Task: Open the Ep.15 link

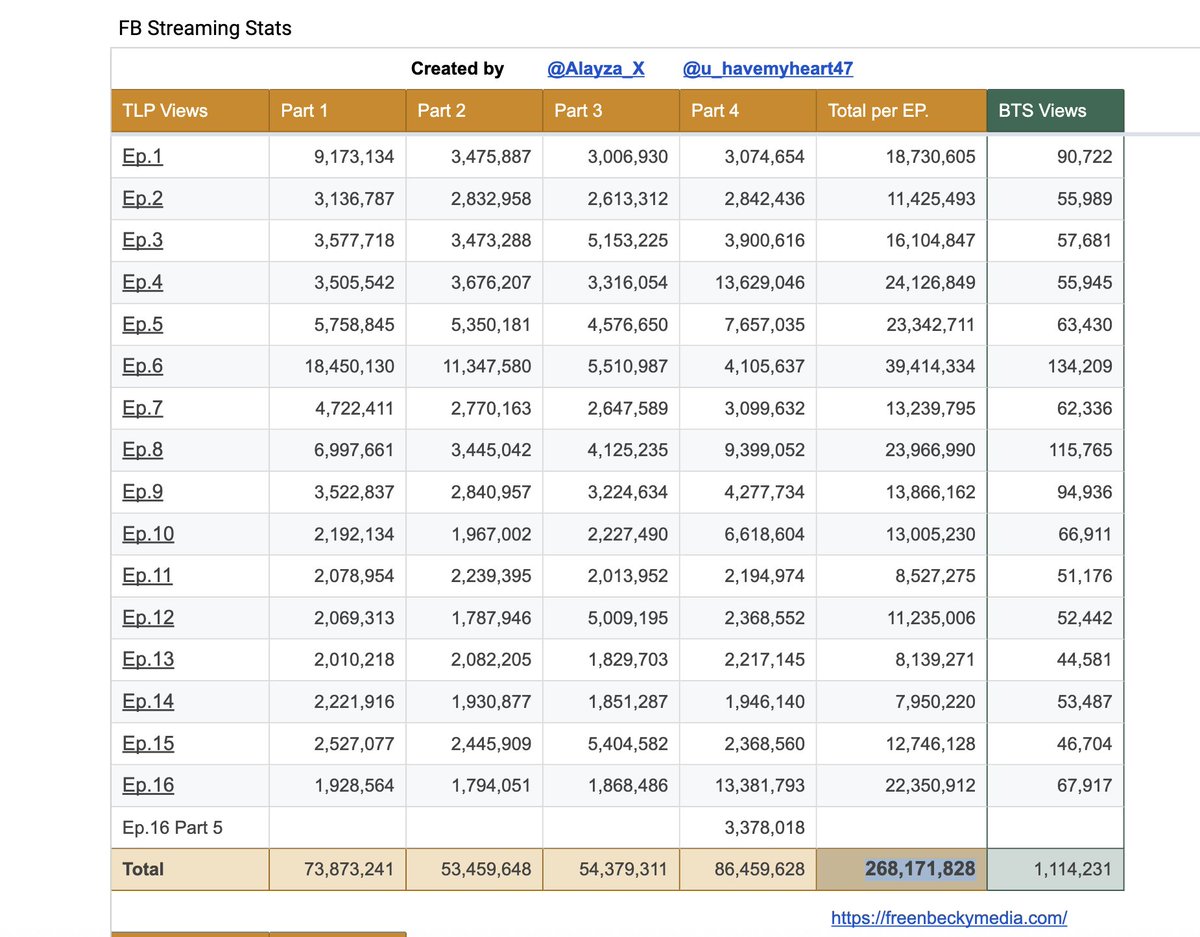Action: 148,744
